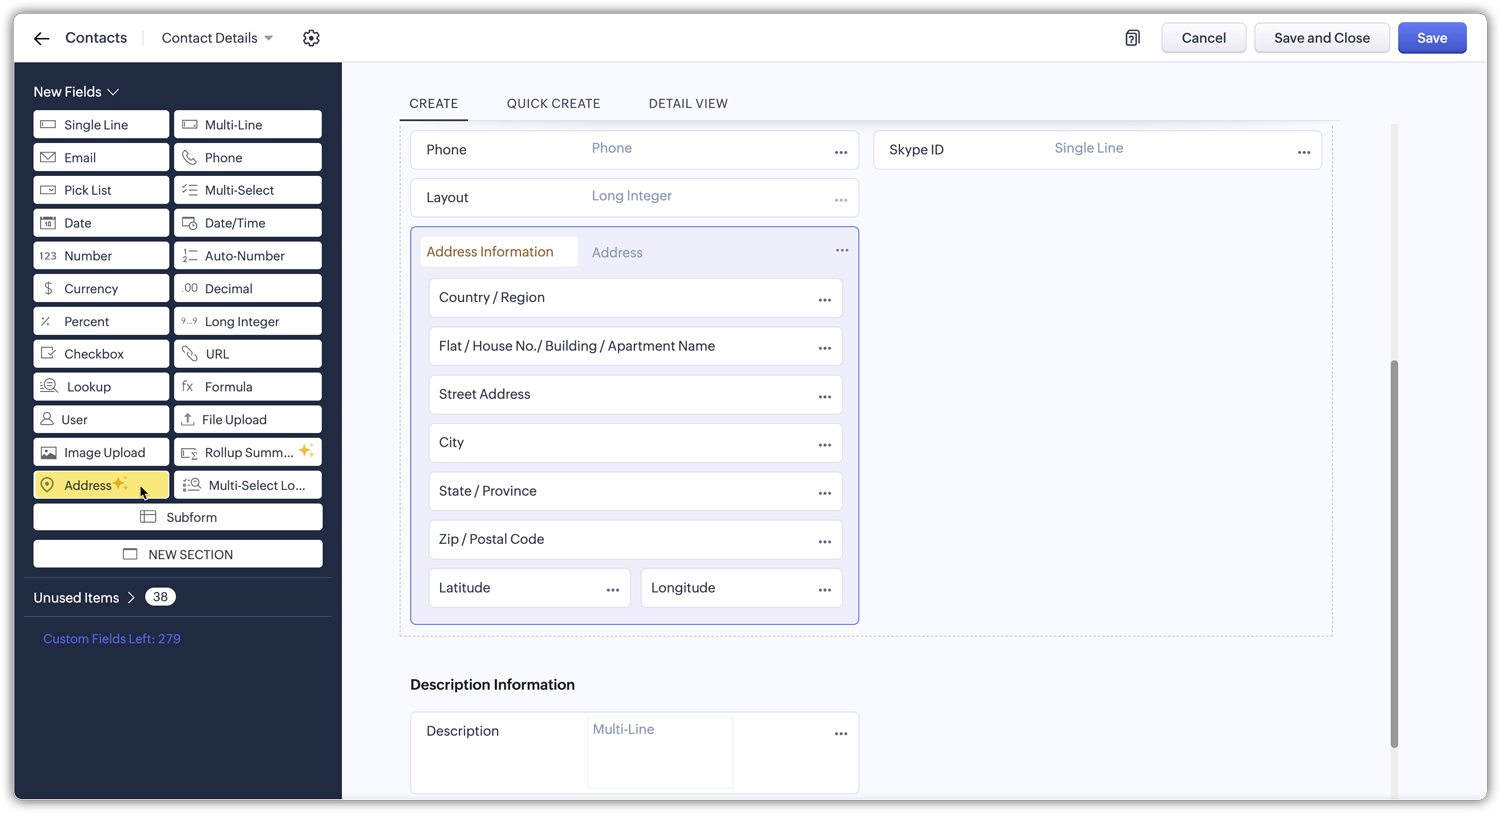Open the DETAIL VIEW tab
The height and width of the screenshot is (813, 1500).
click(x=688, y=103)
